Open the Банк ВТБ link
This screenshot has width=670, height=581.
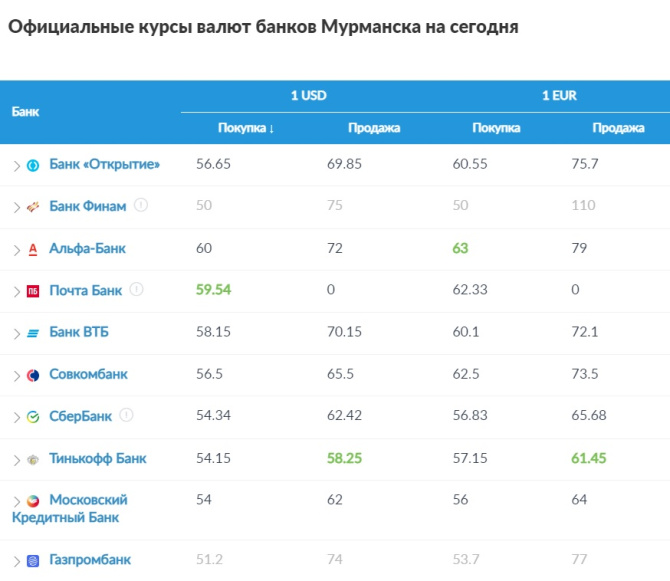click(82, 332)
